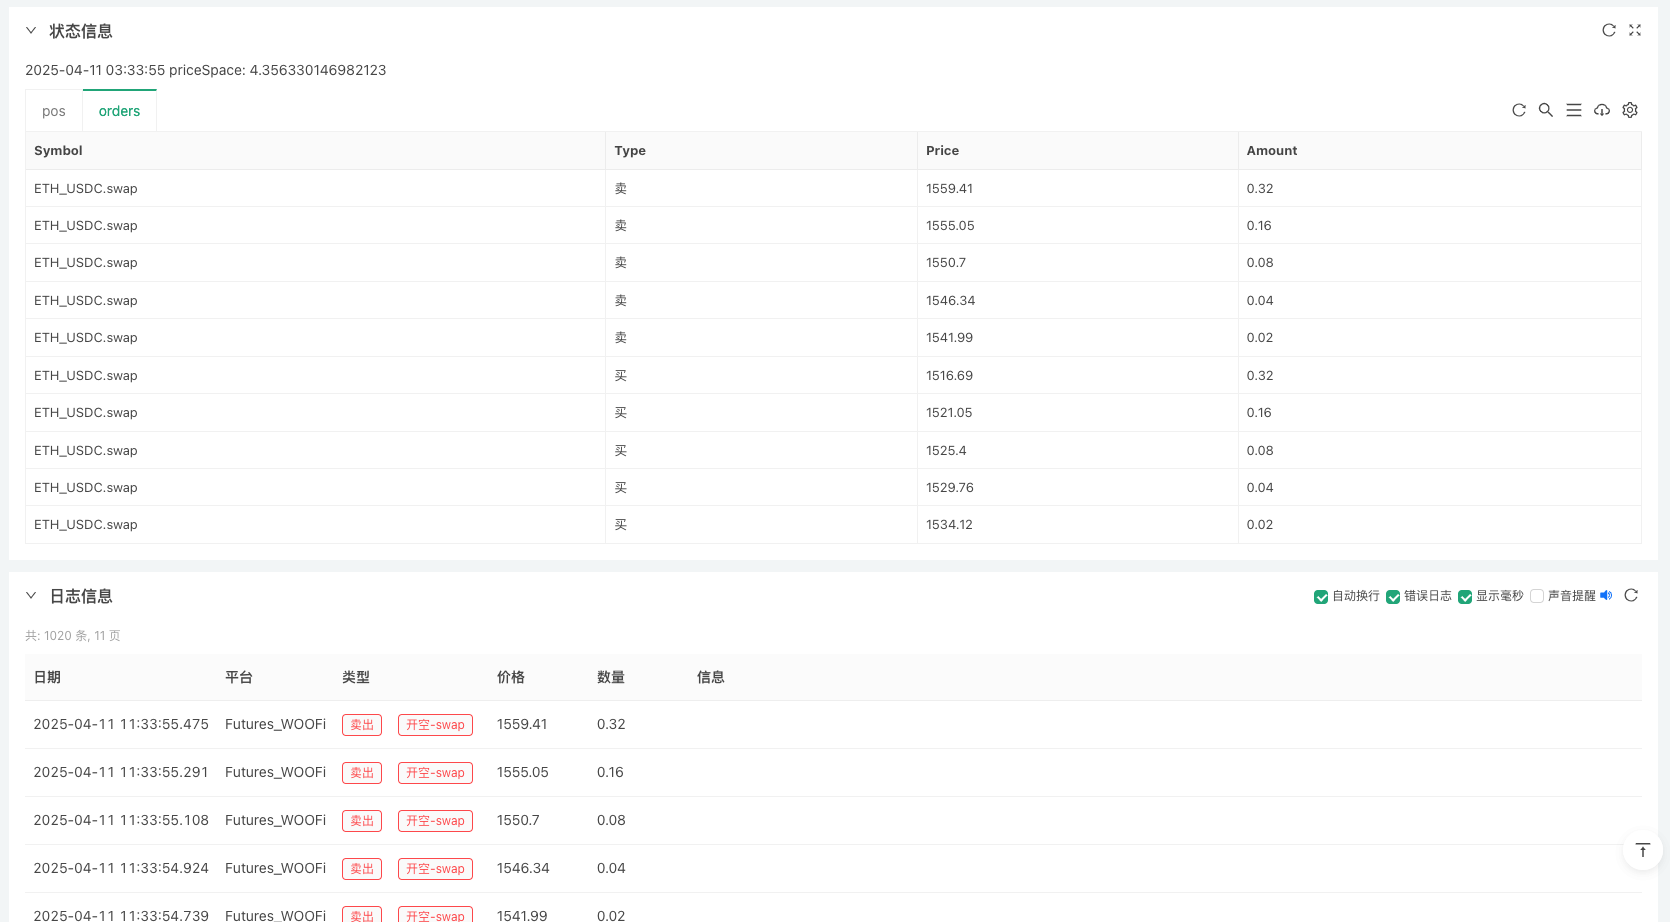The height and width of the screenshot is (922, 1670).
Task: Turn off the 显示毫秒 checkbox
Action: (1465, 597)
